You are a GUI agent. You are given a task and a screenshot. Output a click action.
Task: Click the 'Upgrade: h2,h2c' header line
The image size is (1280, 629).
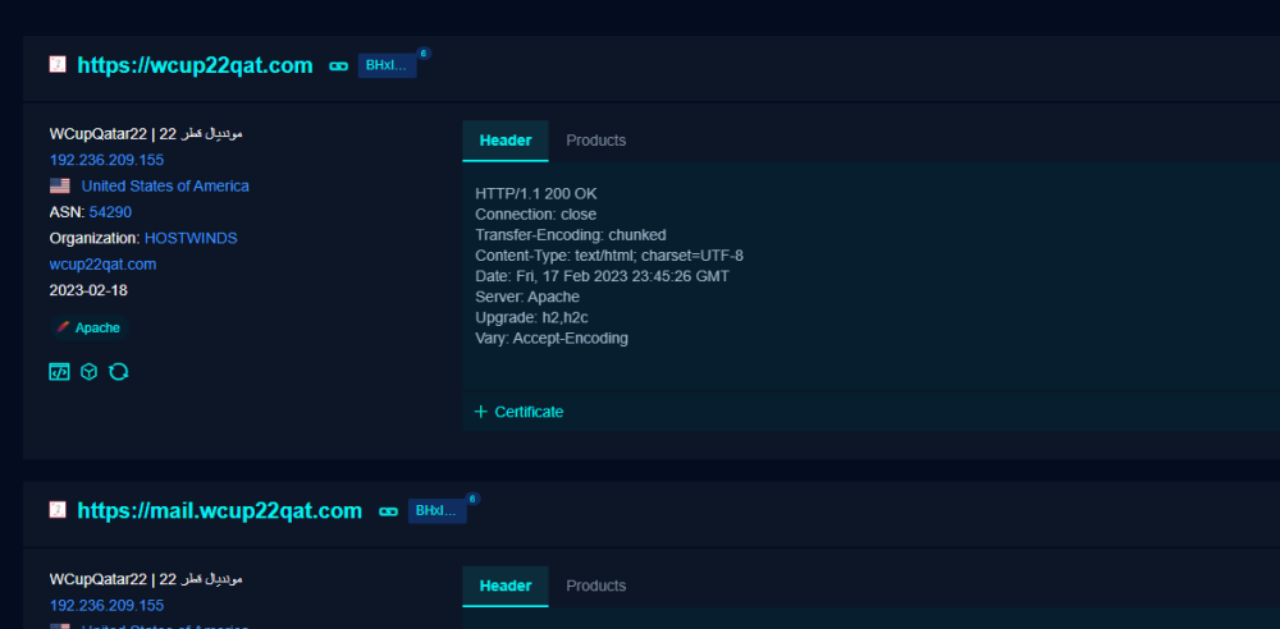[x=532, y=317]
